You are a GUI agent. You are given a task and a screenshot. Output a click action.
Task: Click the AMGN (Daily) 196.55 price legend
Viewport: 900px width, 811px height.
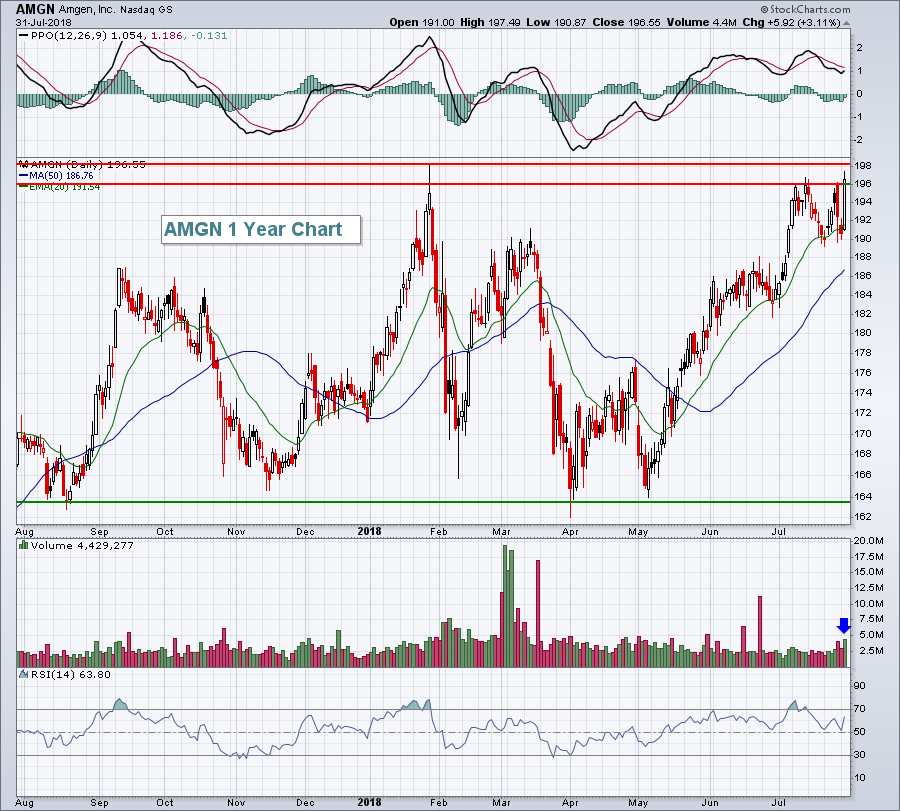click(x=88, y=164)
